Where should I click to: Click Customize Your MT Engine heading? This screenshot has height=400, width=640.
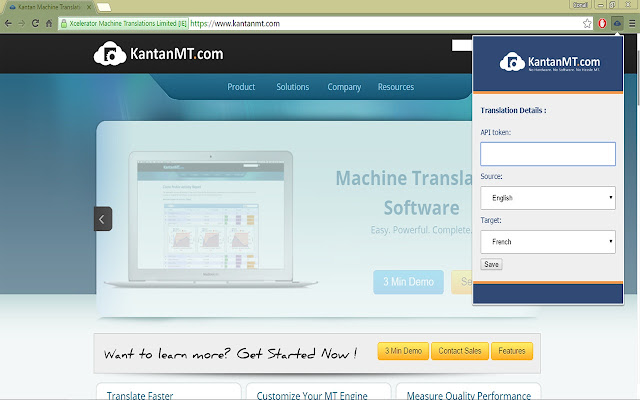(x=312, y=395)
